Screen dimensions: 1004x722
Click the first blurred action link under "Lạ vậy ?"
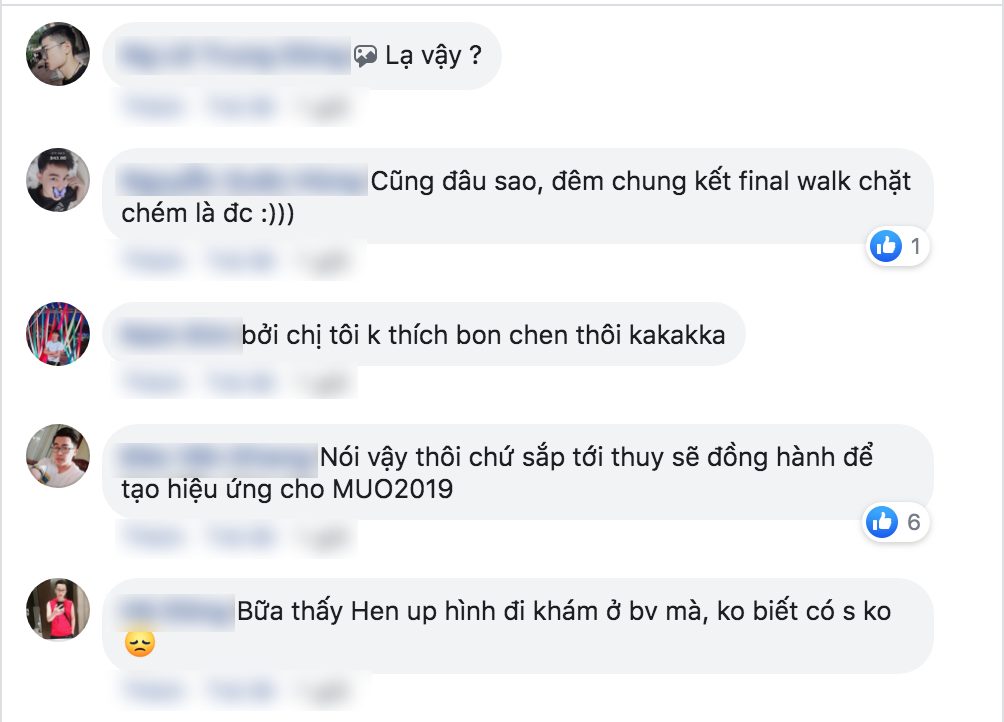coord(152,106)
